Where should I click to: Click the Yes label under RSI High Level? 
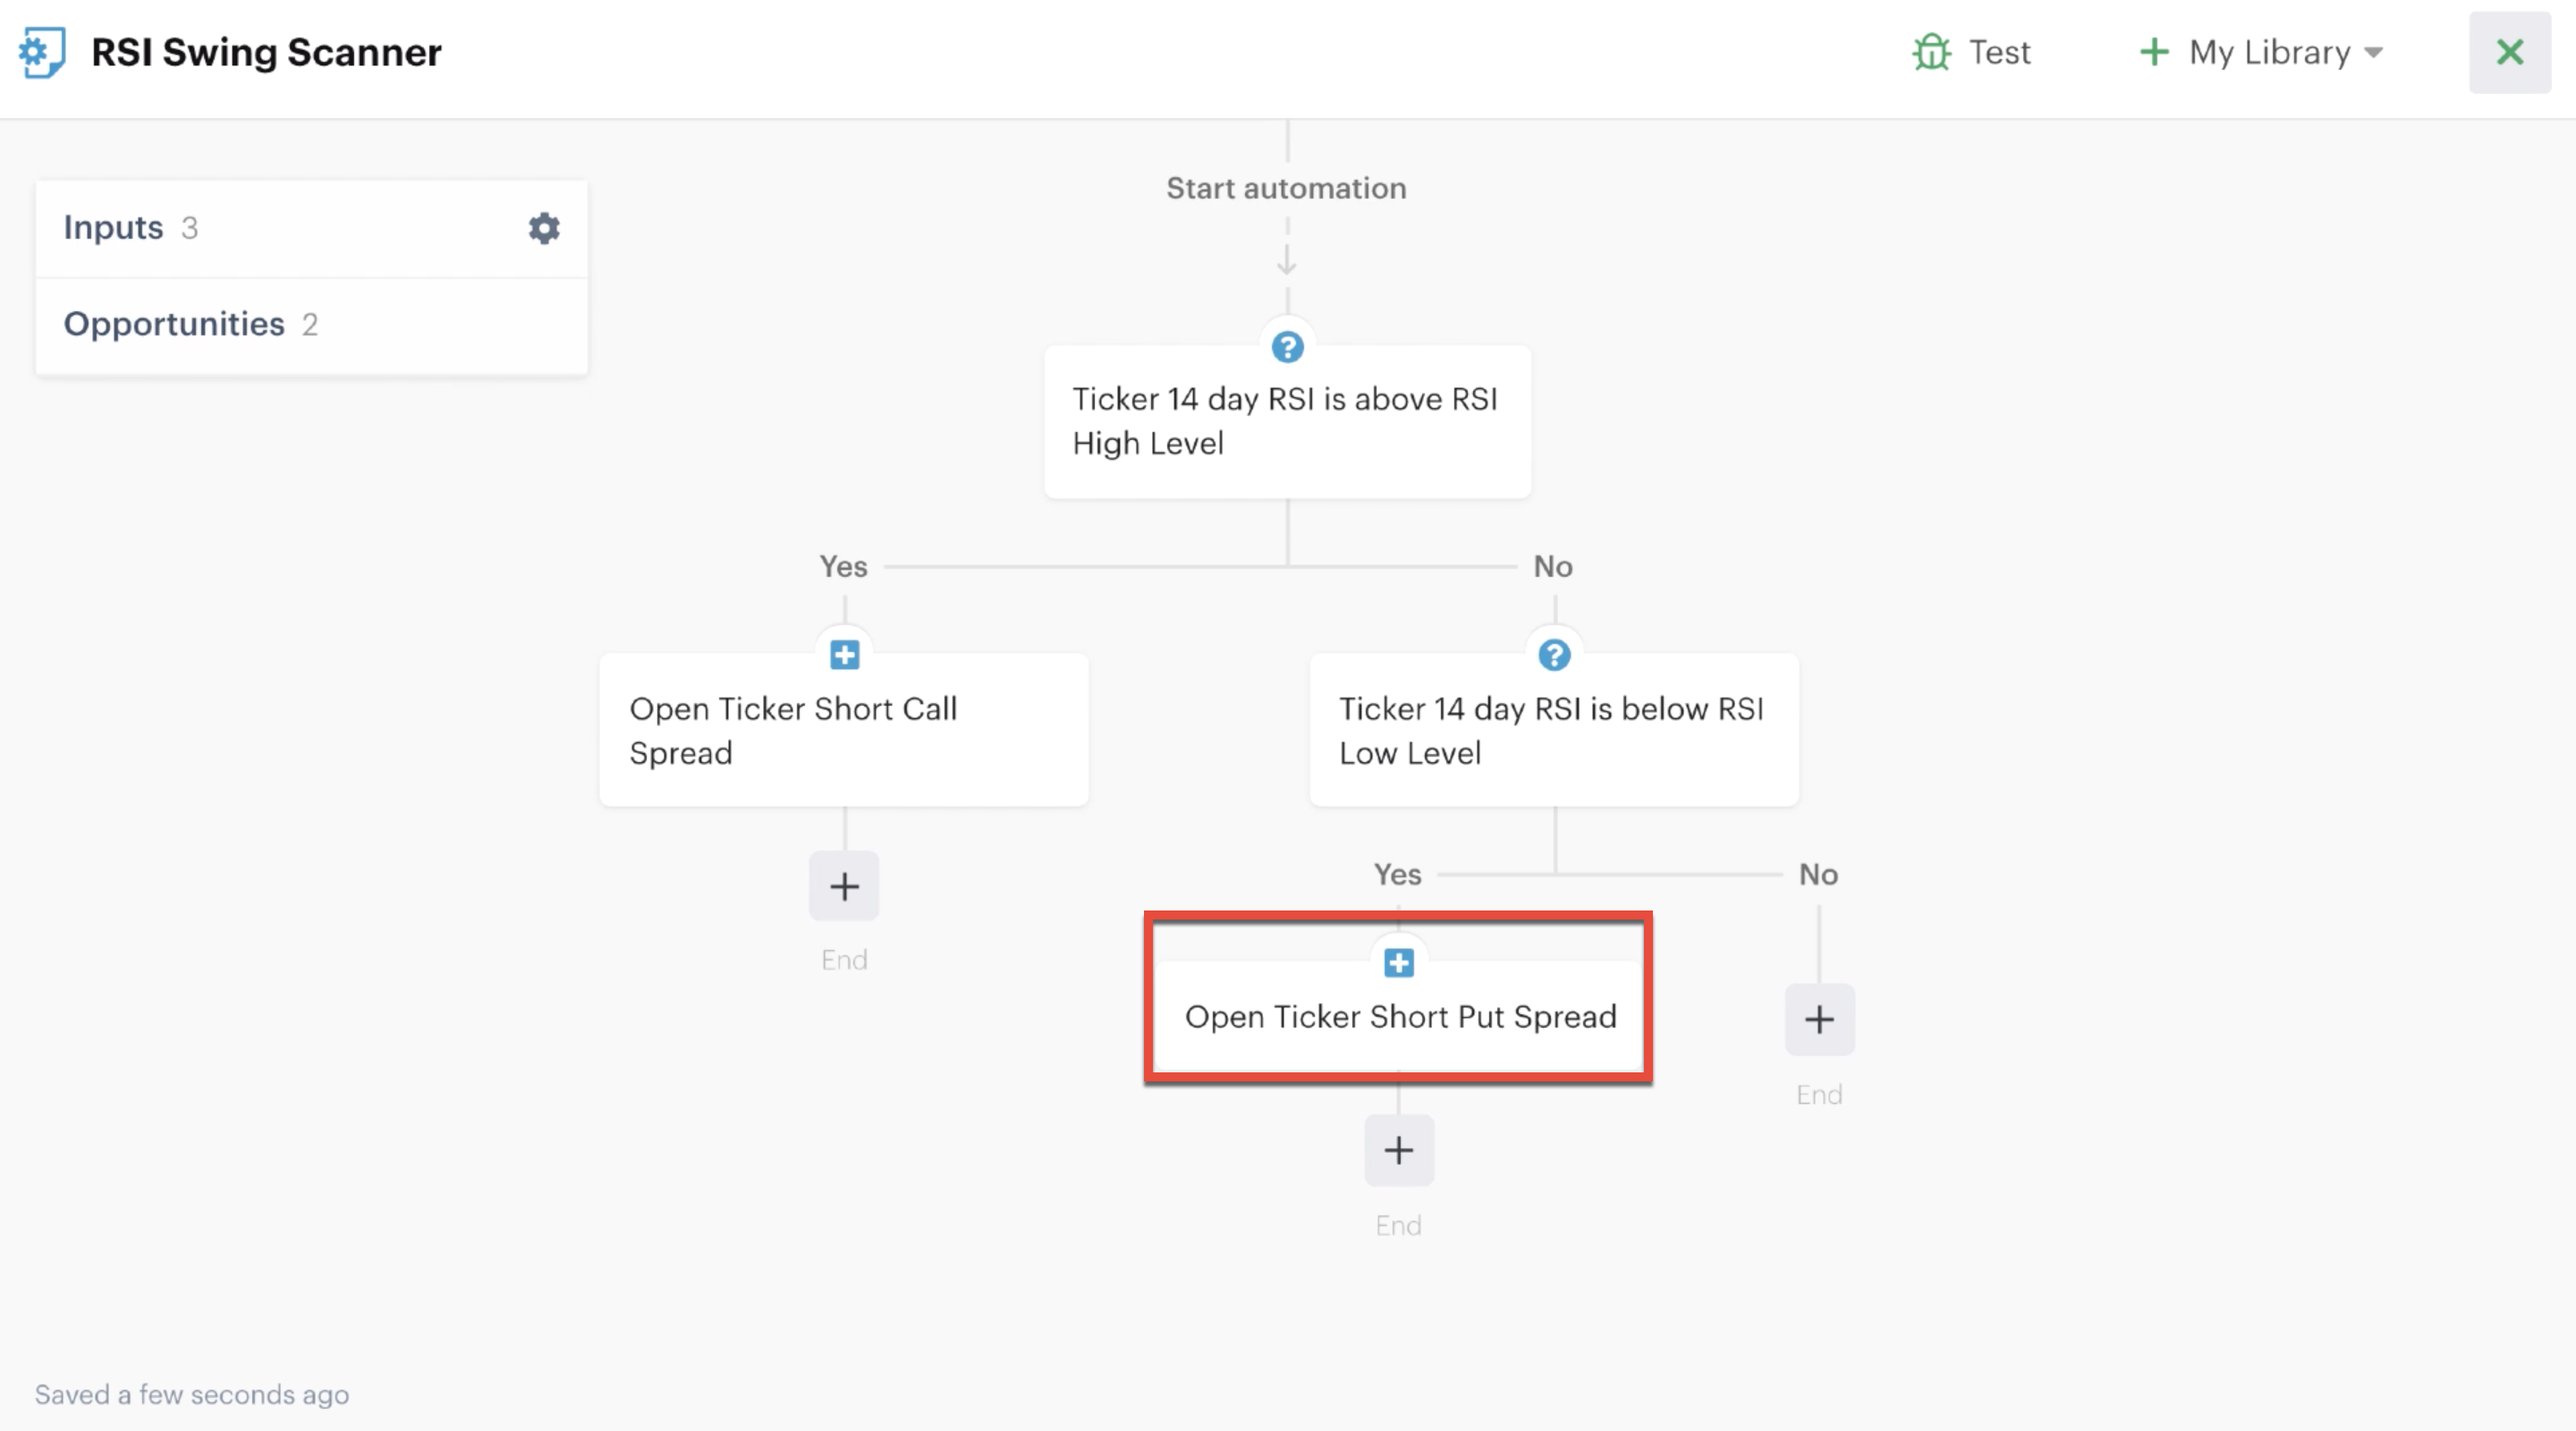[843, 566]
